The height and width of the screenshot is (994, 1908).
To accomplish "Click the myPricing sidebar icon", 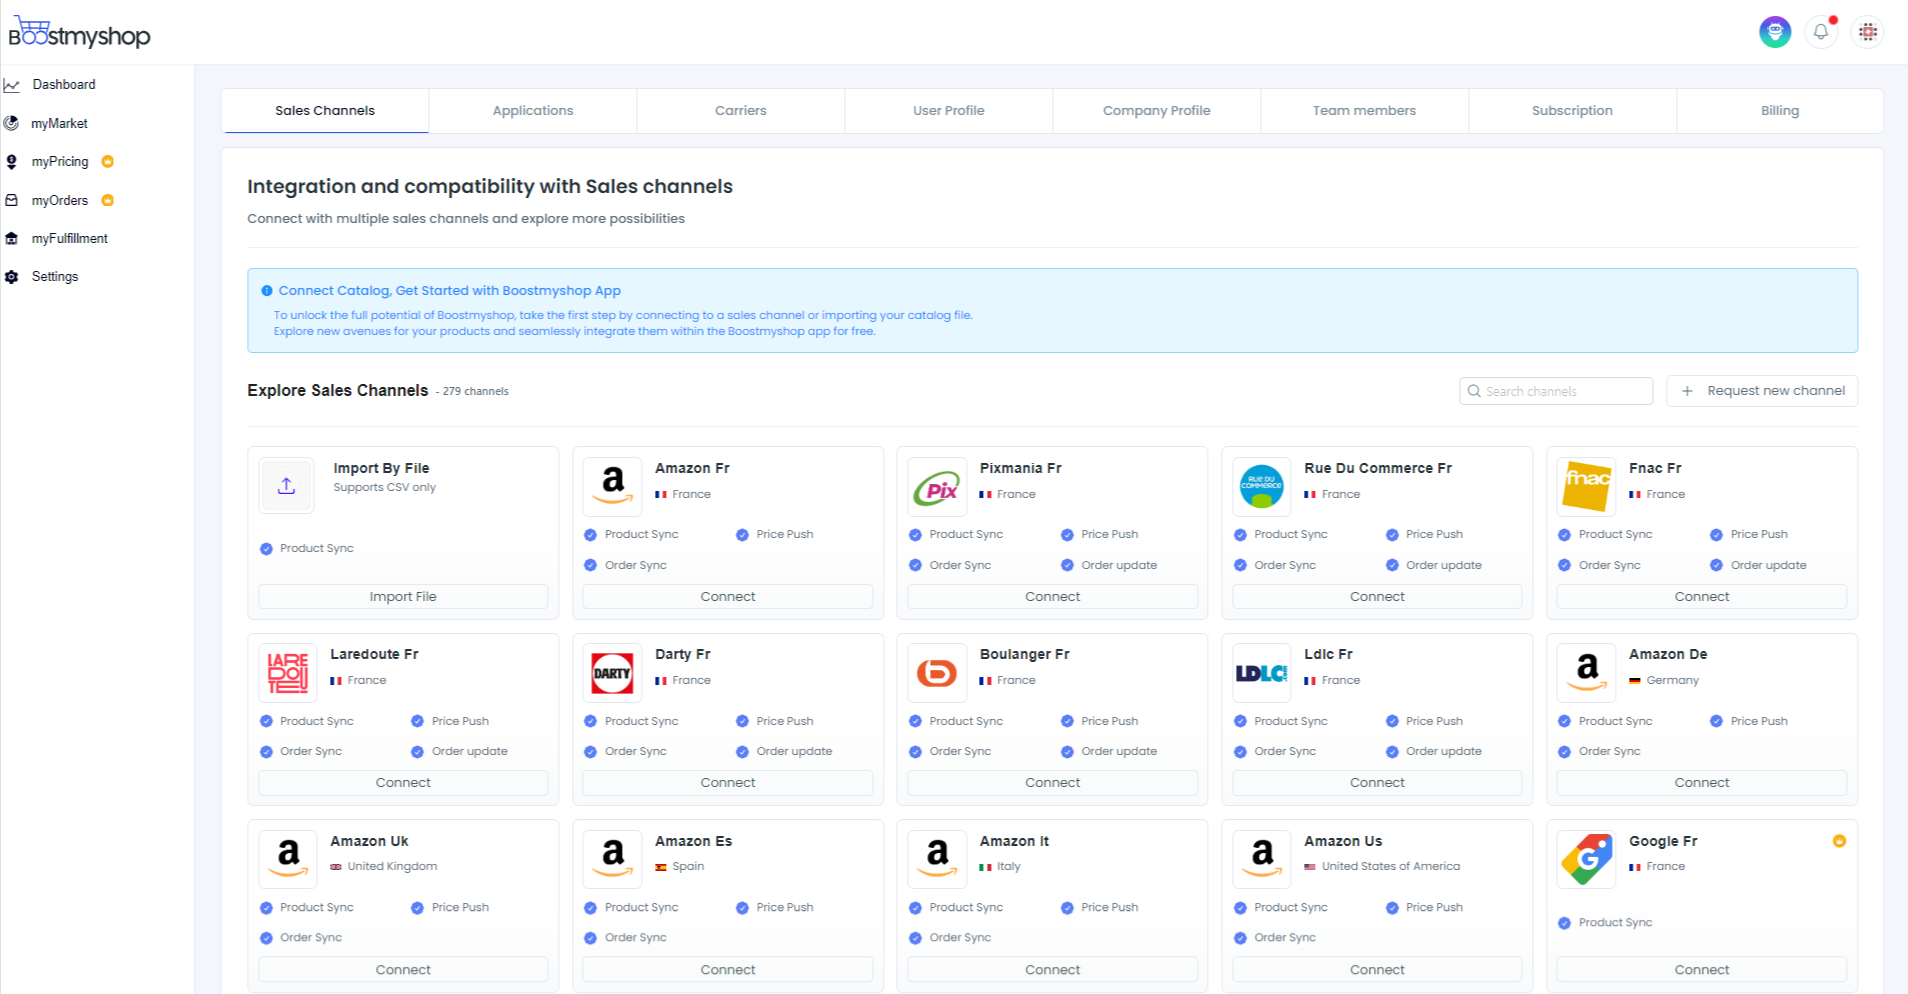I will 12,162.
